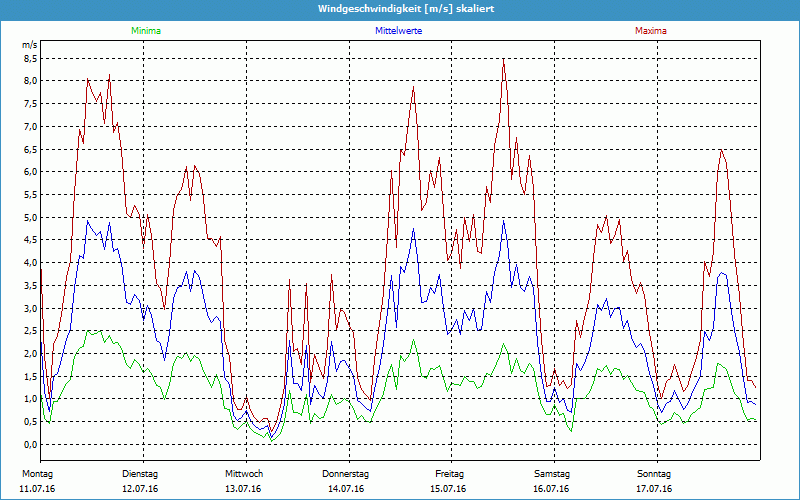The height and width of the screenshot is (500, 800).
Task: Click the 2,5 y-axis value
Action: [31, 331]
